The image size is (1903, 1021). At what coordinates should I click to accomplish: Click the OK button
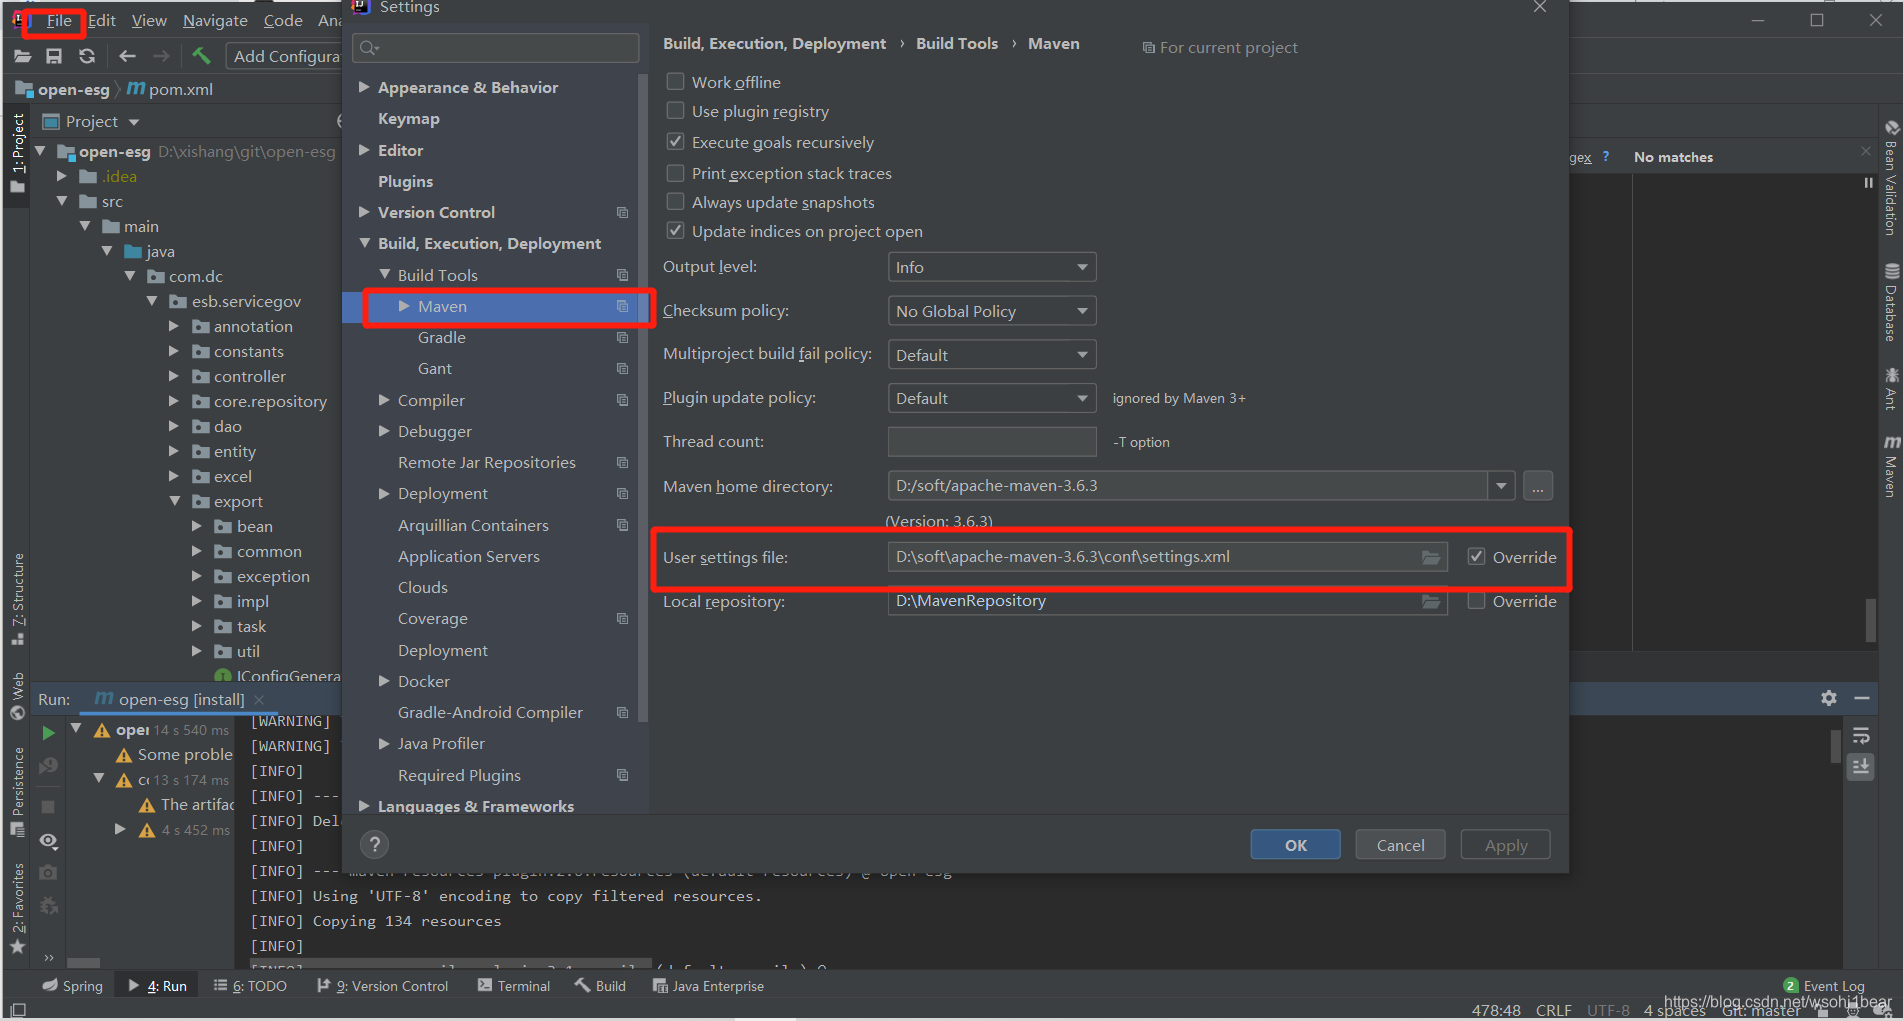pyautogui.click(x=1295, y=845)
